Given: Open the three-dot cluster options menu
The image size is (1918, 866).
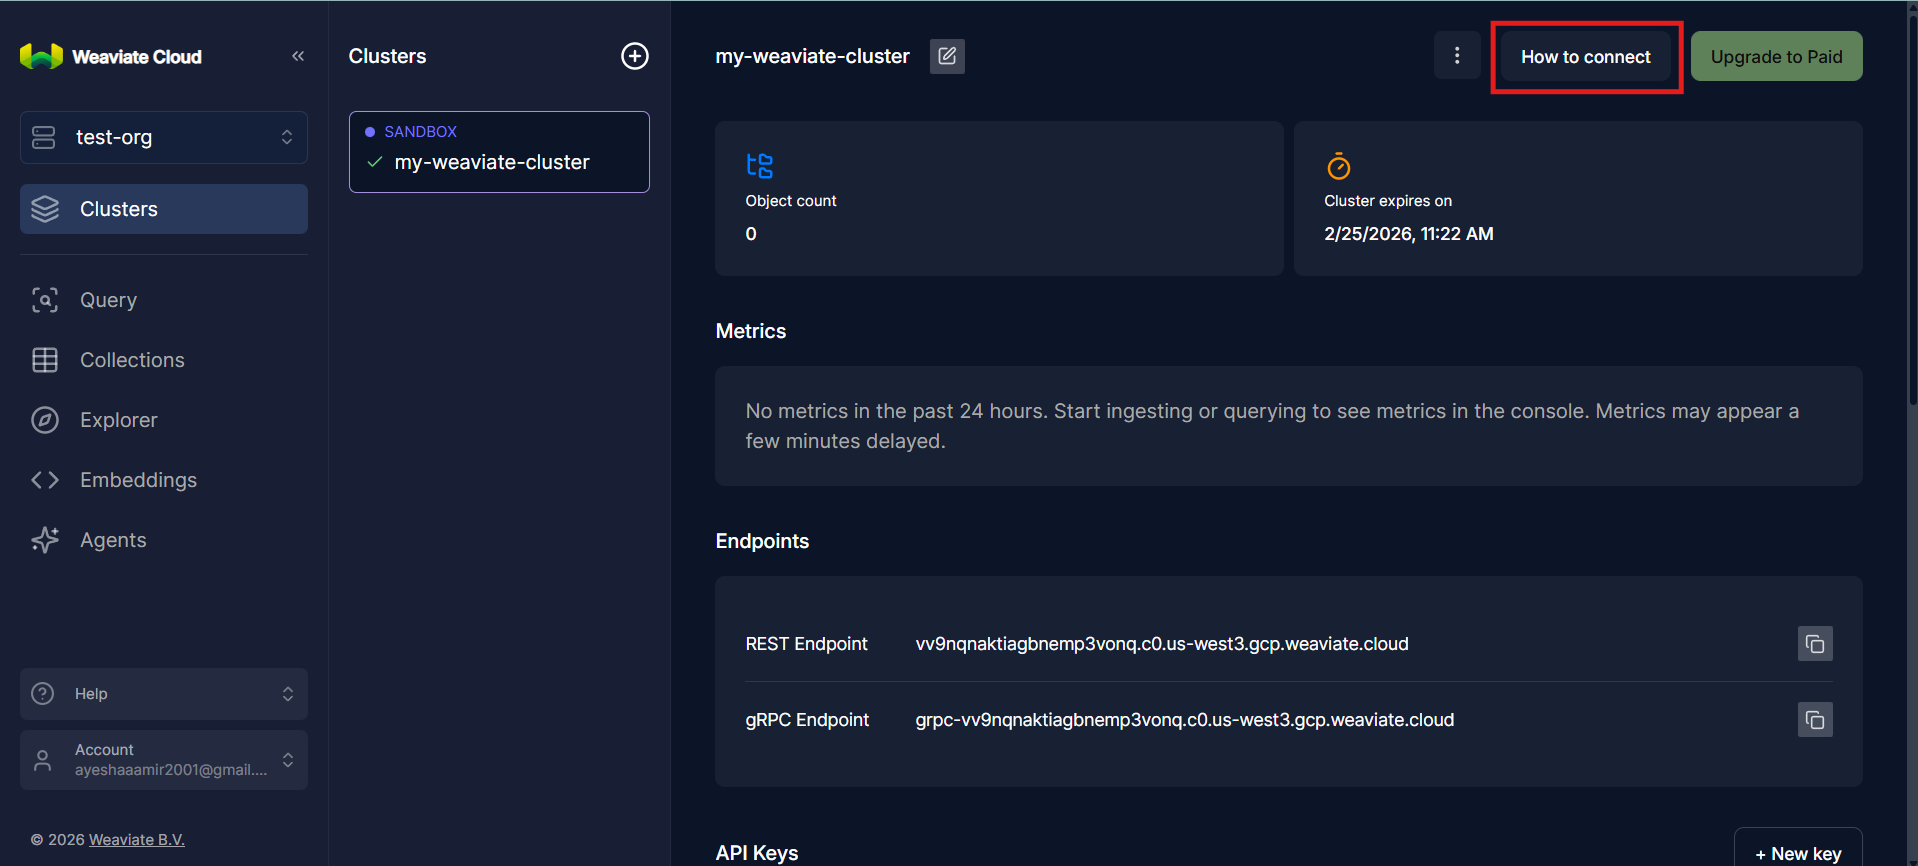Looking at the screenshot, I should (x=1457, y=56).
